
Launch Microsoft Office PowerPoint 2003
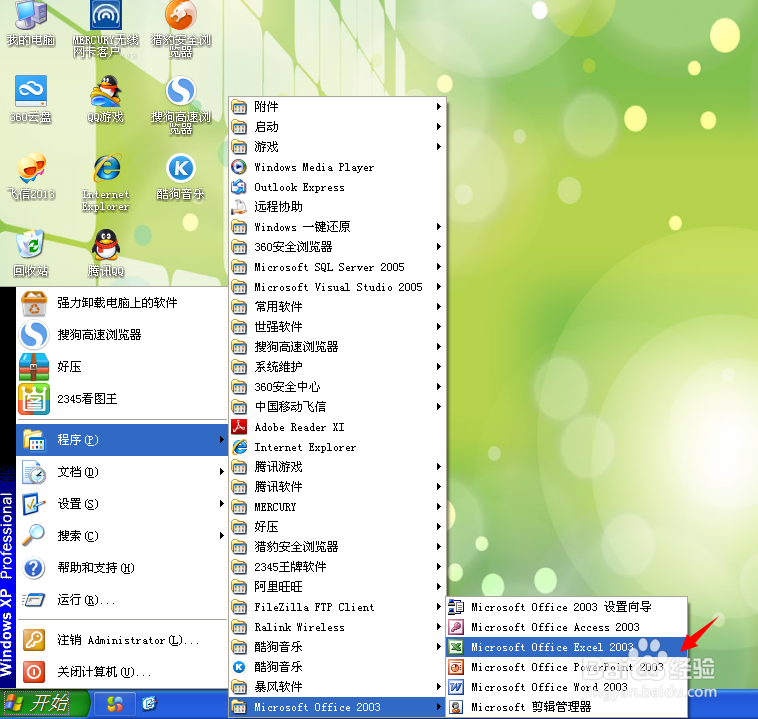pos(566,667)
